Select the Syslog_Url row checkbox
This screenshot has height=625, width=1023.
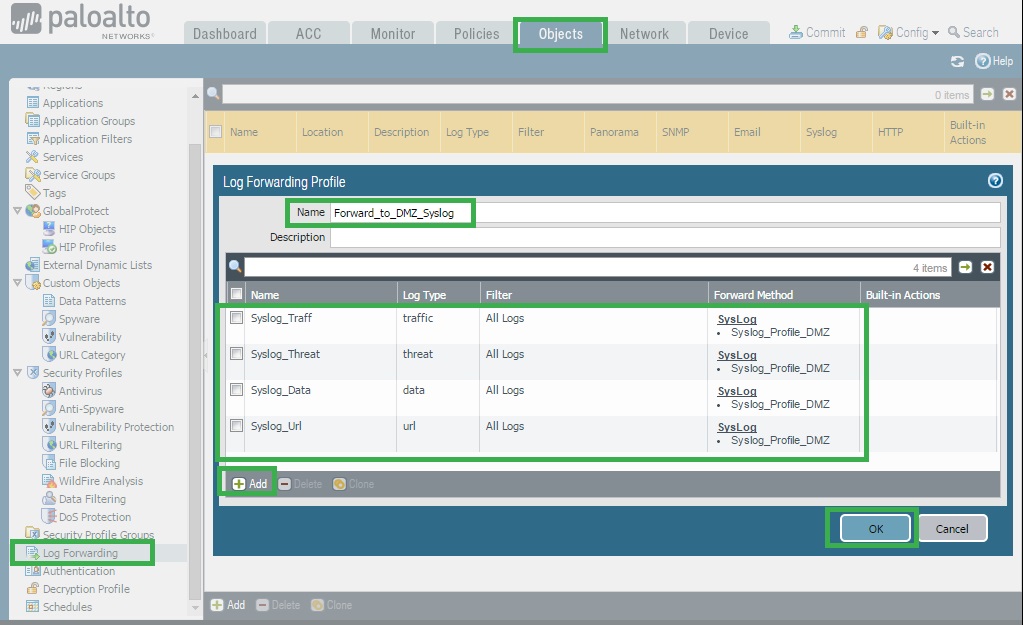coord(237,426)
